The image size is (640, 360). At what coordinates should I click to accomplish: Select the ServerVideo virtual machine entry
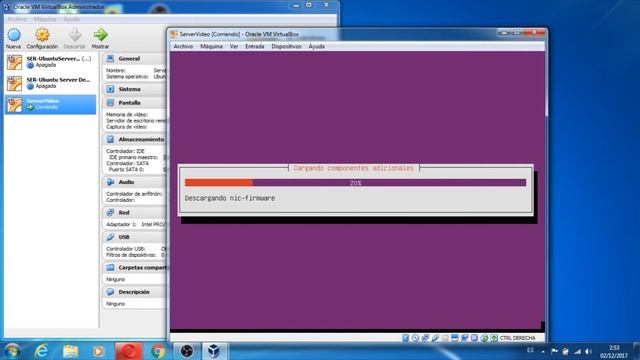tap(51, 104)
